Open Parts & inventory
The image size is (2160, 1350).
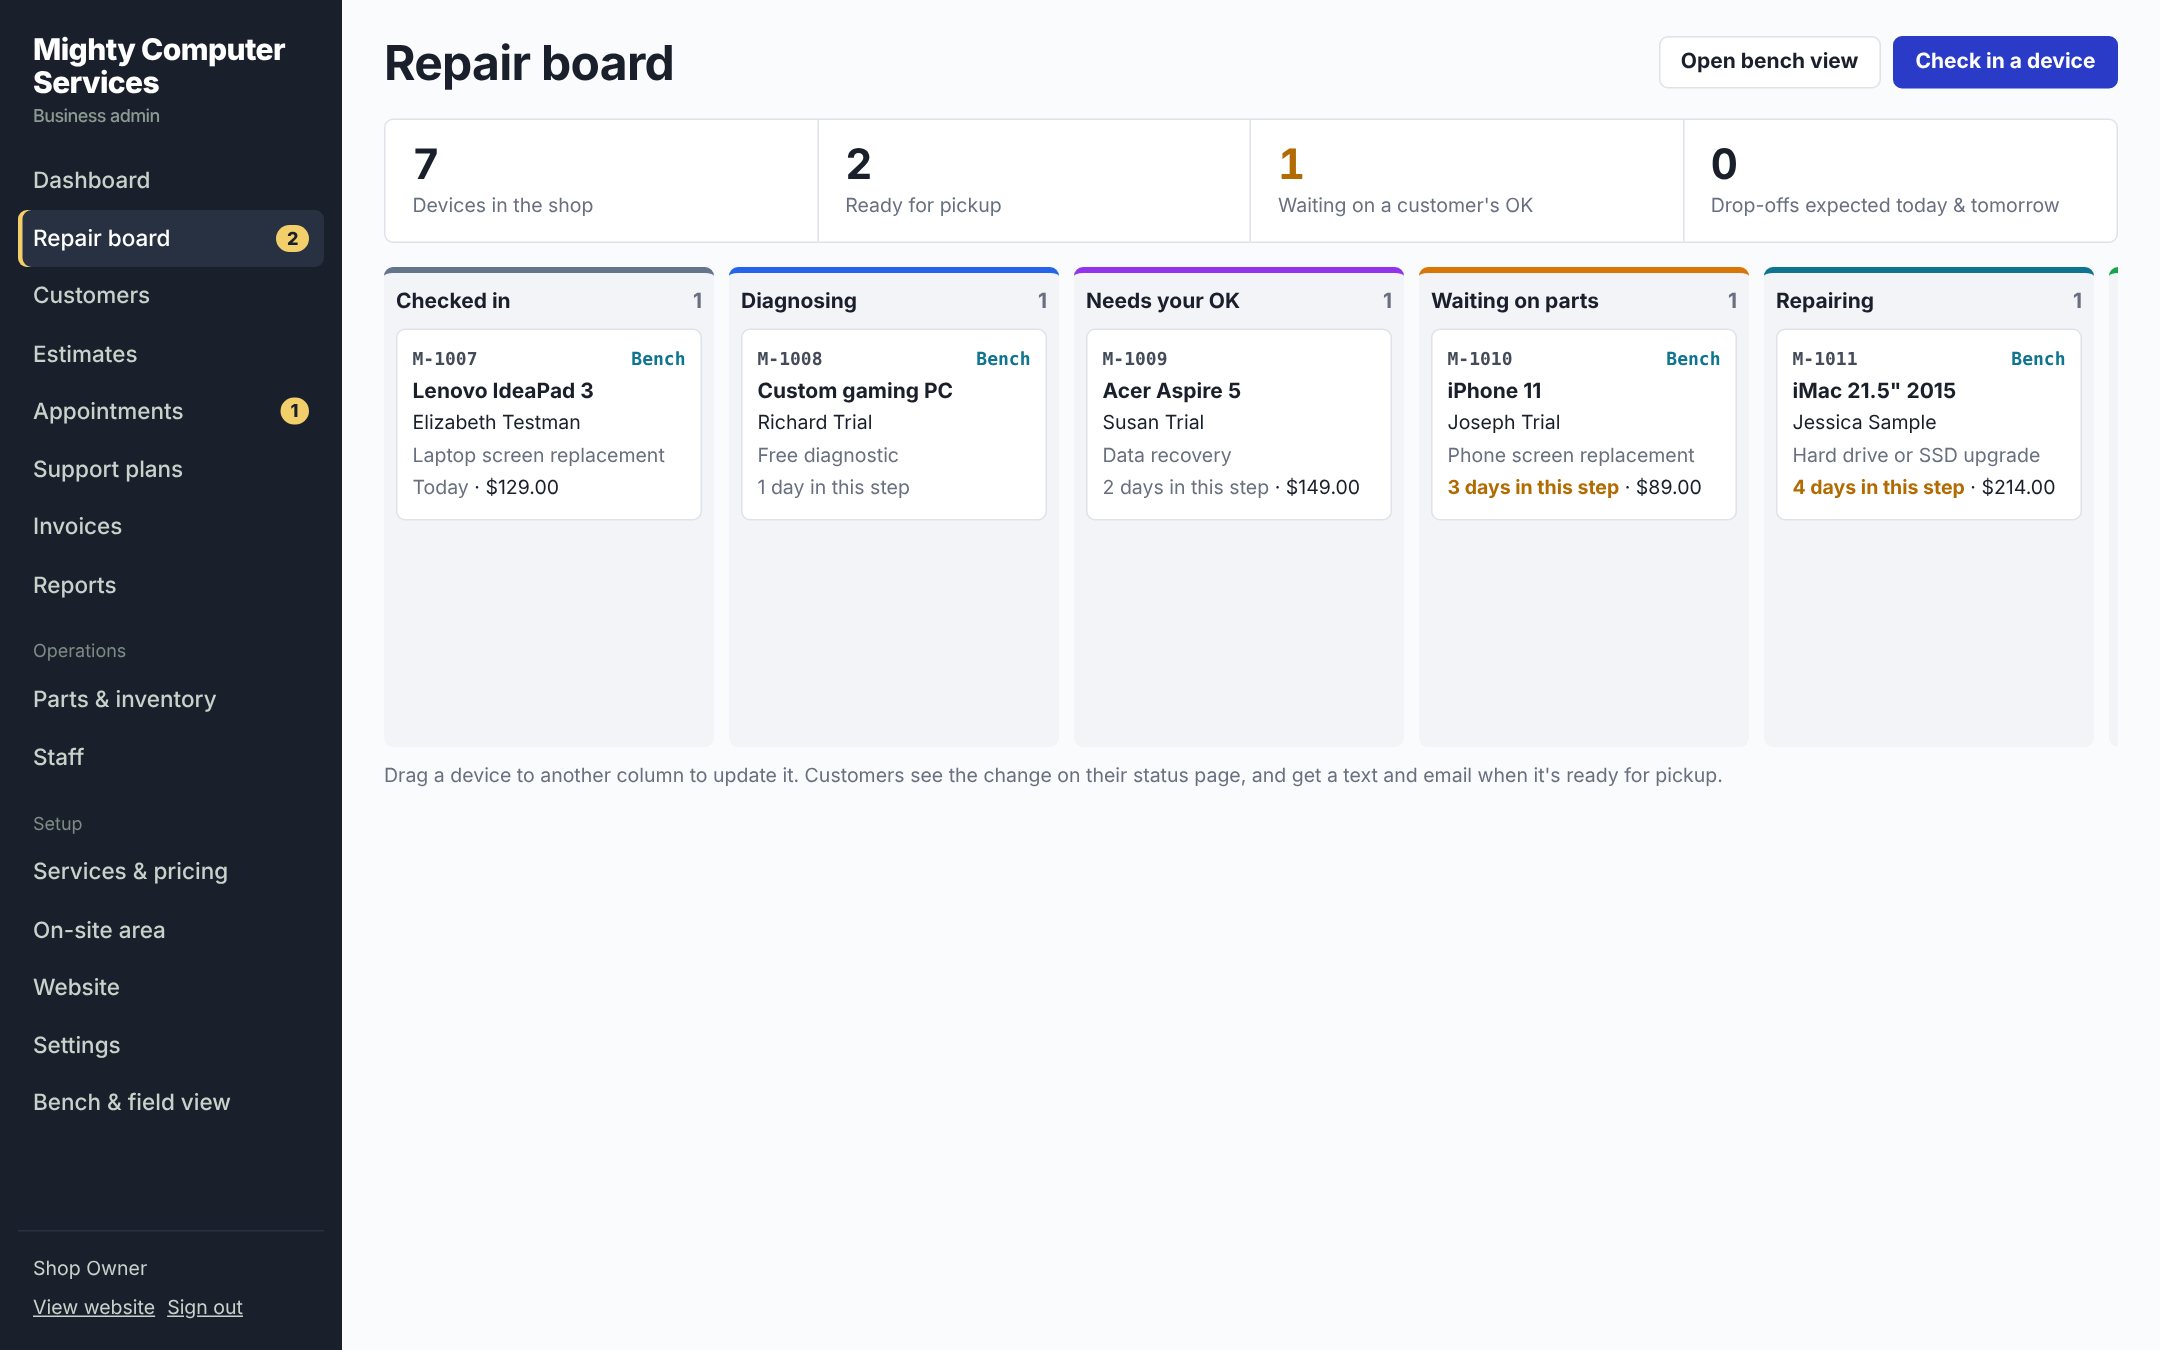170,699
